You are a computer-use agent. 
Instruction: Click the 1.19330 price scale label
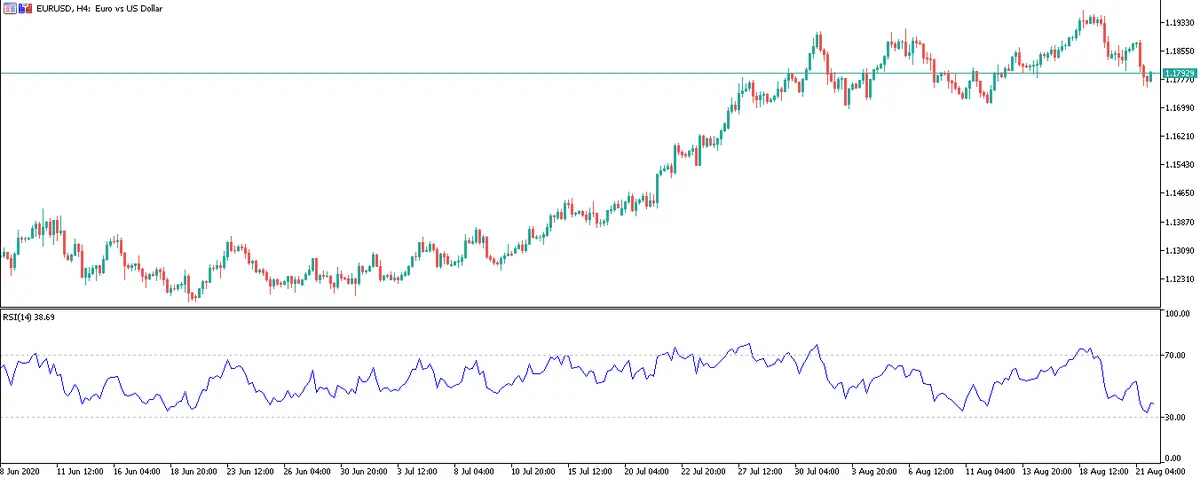tap(1176, 22)
